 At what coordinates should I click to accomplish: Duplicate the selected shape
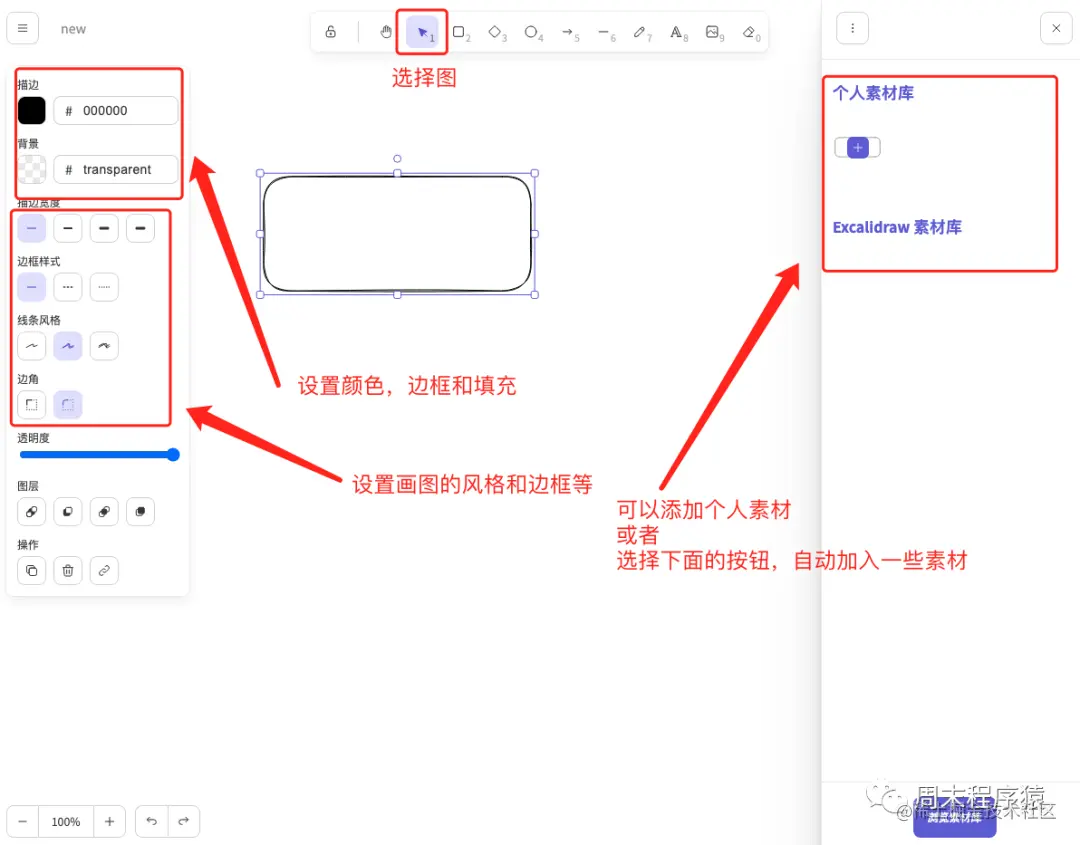click(32, 570)
